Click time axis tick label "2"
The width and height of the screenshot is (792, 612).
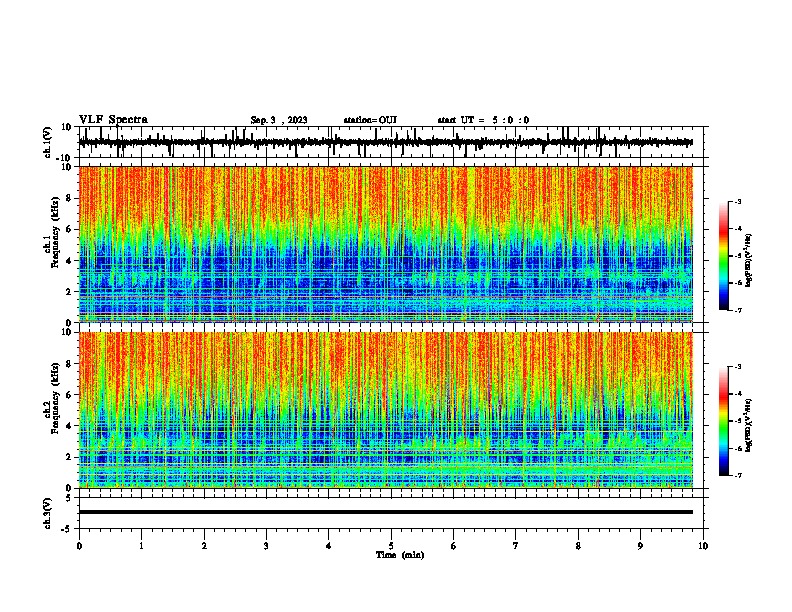pos(204,546)
